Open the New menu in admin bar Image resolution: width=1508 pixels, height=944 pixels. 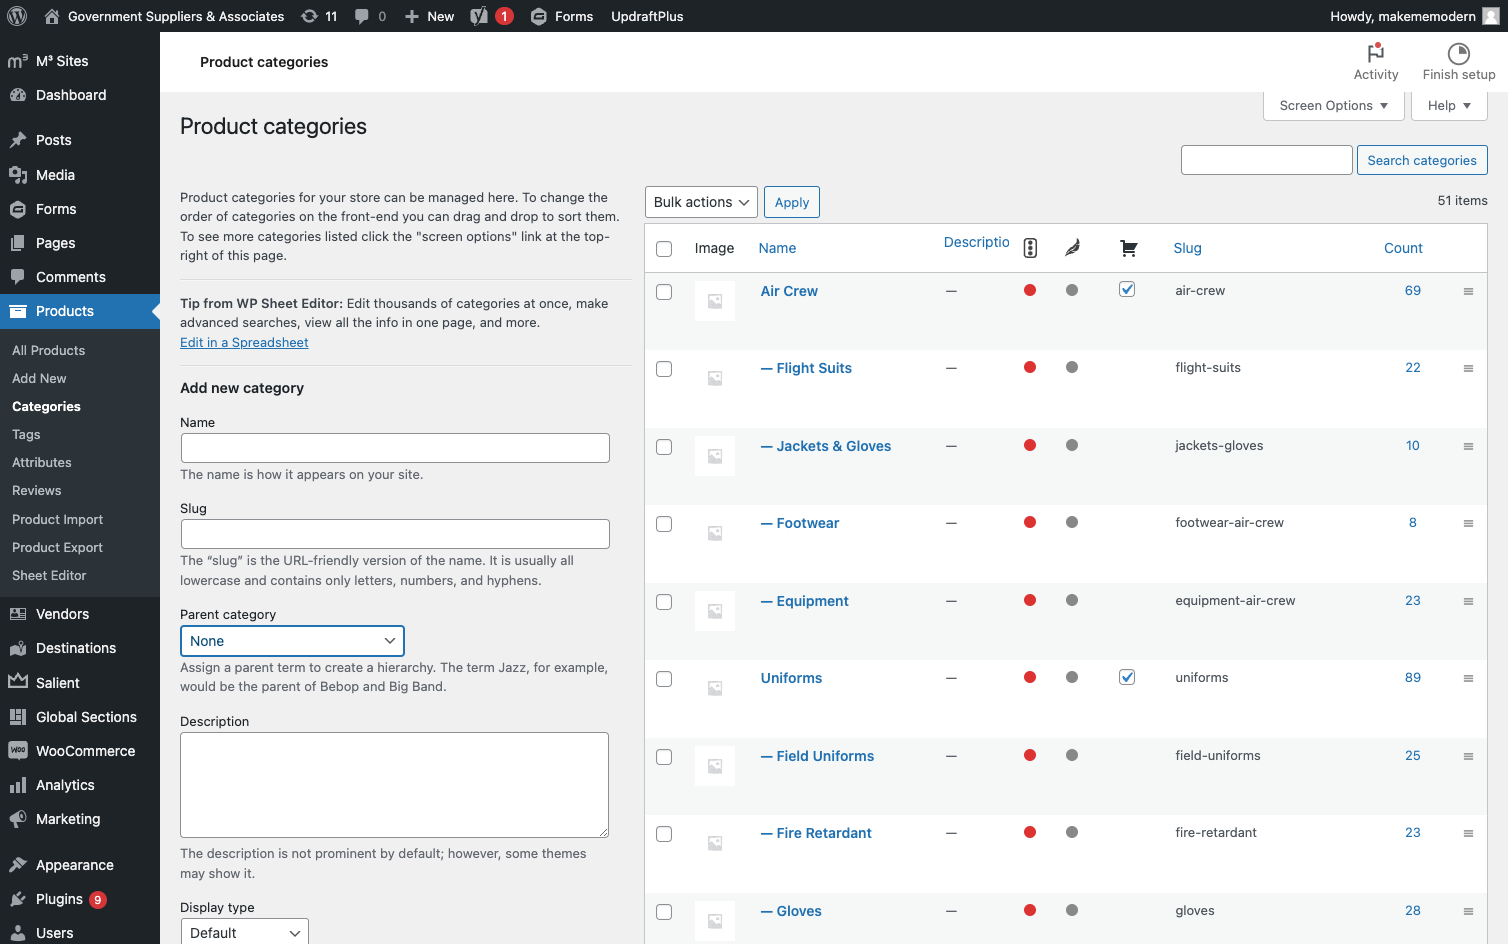429,16
